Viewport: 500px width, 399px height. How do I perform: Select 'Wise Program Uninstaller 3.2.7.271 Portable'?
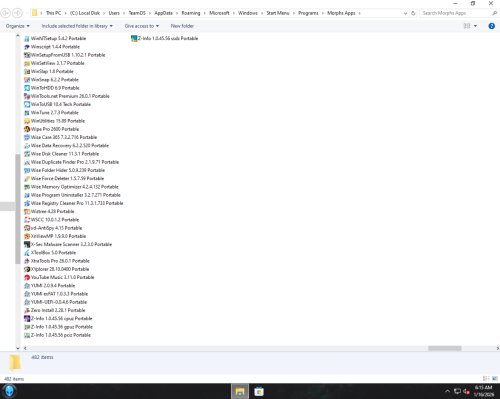click(72, 195)
